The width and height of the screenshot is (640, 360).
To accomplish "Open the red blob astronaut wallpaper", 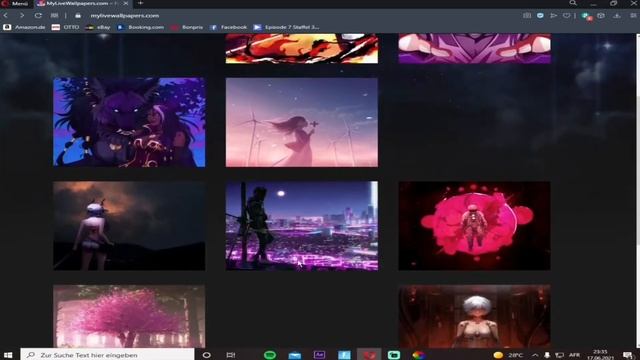I will pos(474,226).
